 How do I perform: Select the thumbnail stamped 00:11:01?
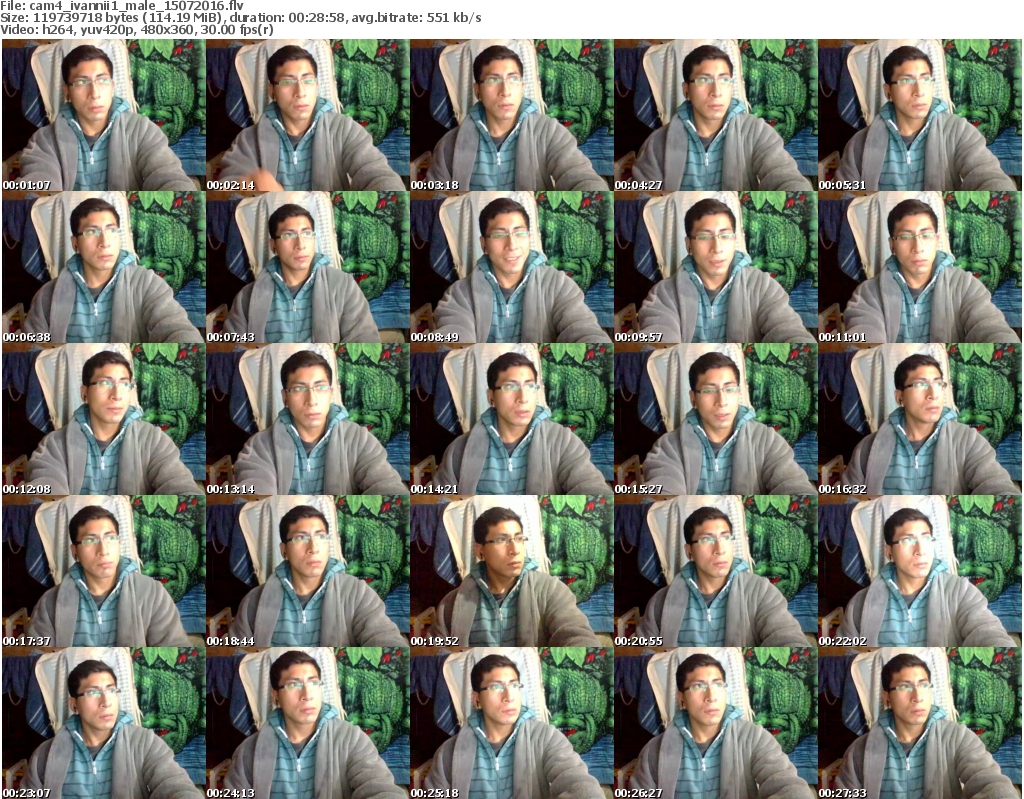[x=920, y=267]
